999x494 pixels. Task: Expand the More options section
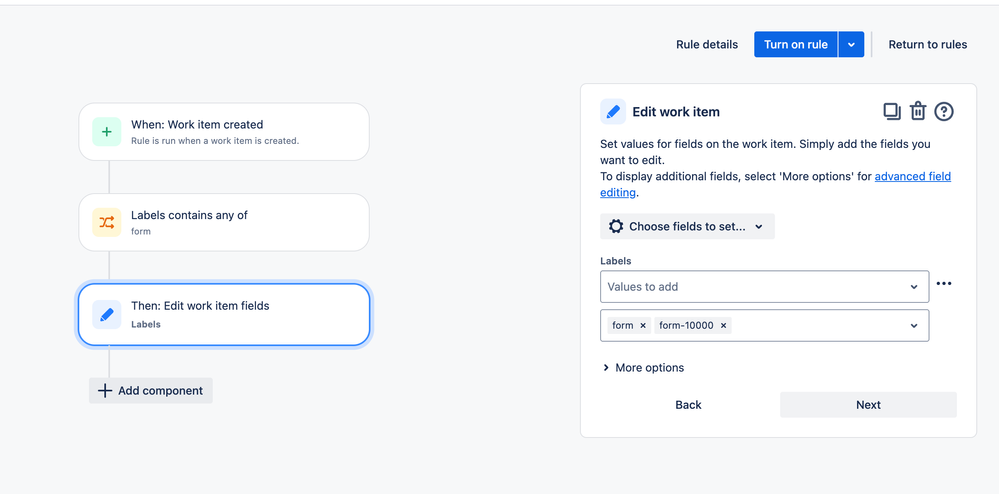pyautogui.click(x=643, y=368)
